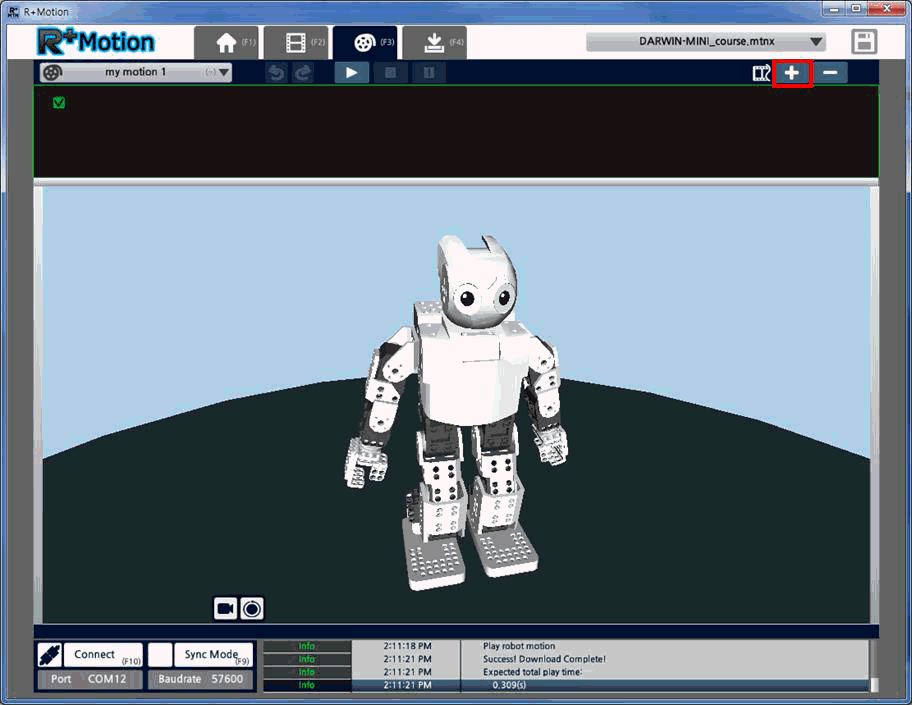912x705 pixels.
Task: Toggle the green checkbox in motion list
Action: (x=59, y=103)
